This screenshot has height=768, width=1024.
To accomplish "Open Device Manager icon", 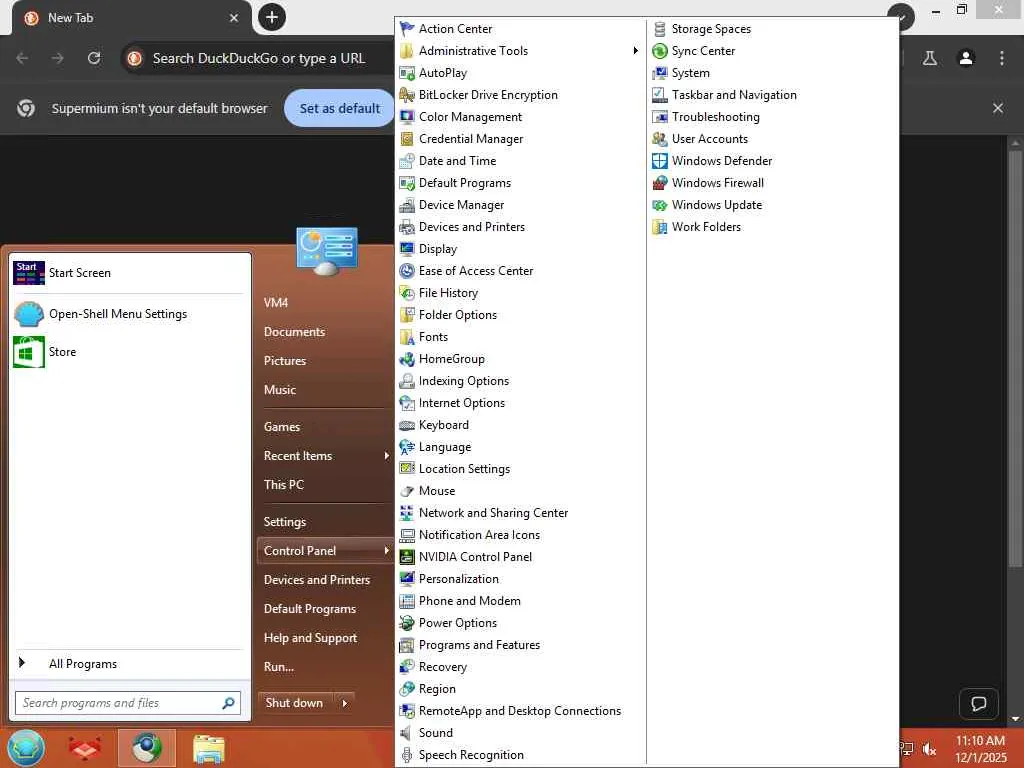I will click(x=407, y=205).
